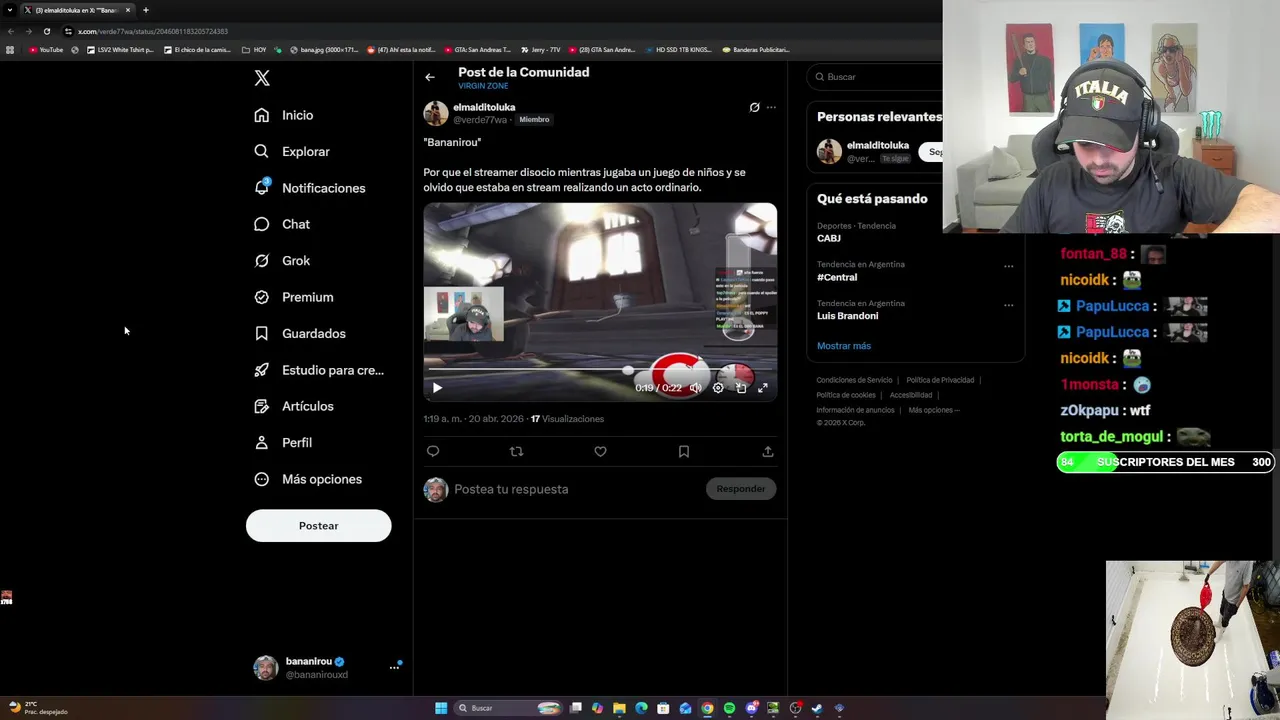The width and height of the screenshot is (1280, 720).
Task: Click the Buscar search box on X
Action: coord(875,77)
